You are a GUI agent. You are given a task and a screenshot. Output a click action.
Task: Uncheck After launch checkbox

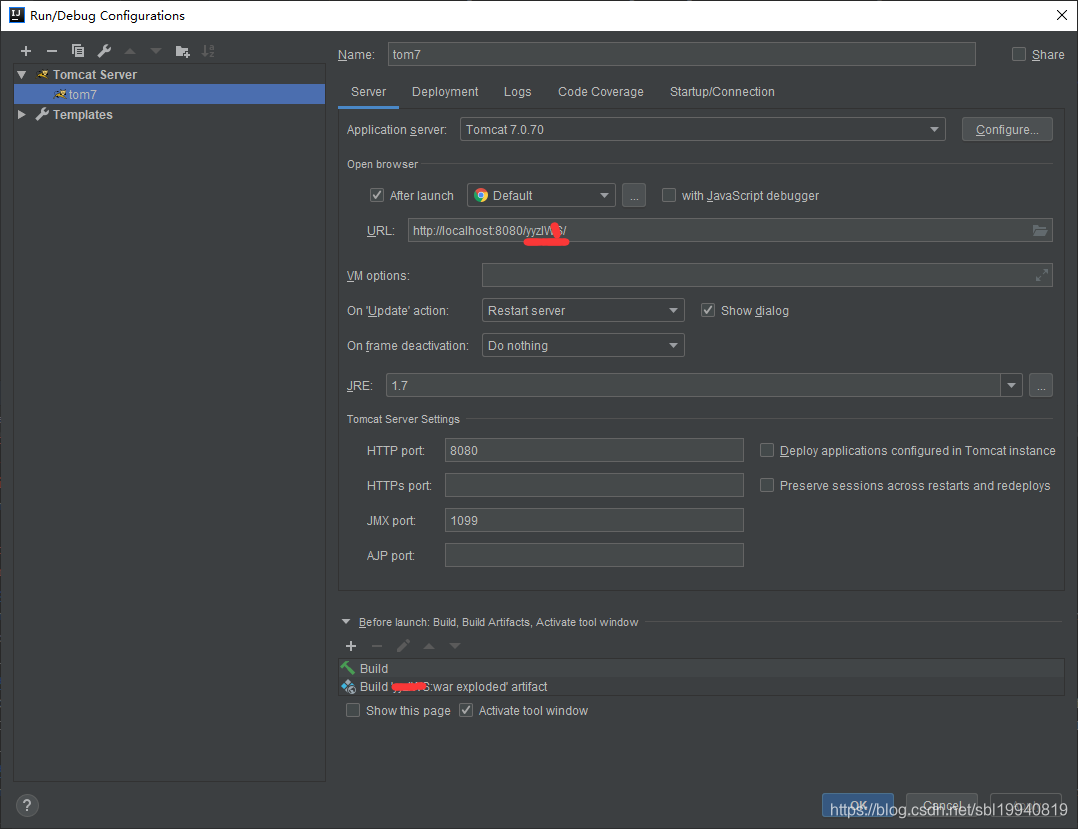[377, 195]
